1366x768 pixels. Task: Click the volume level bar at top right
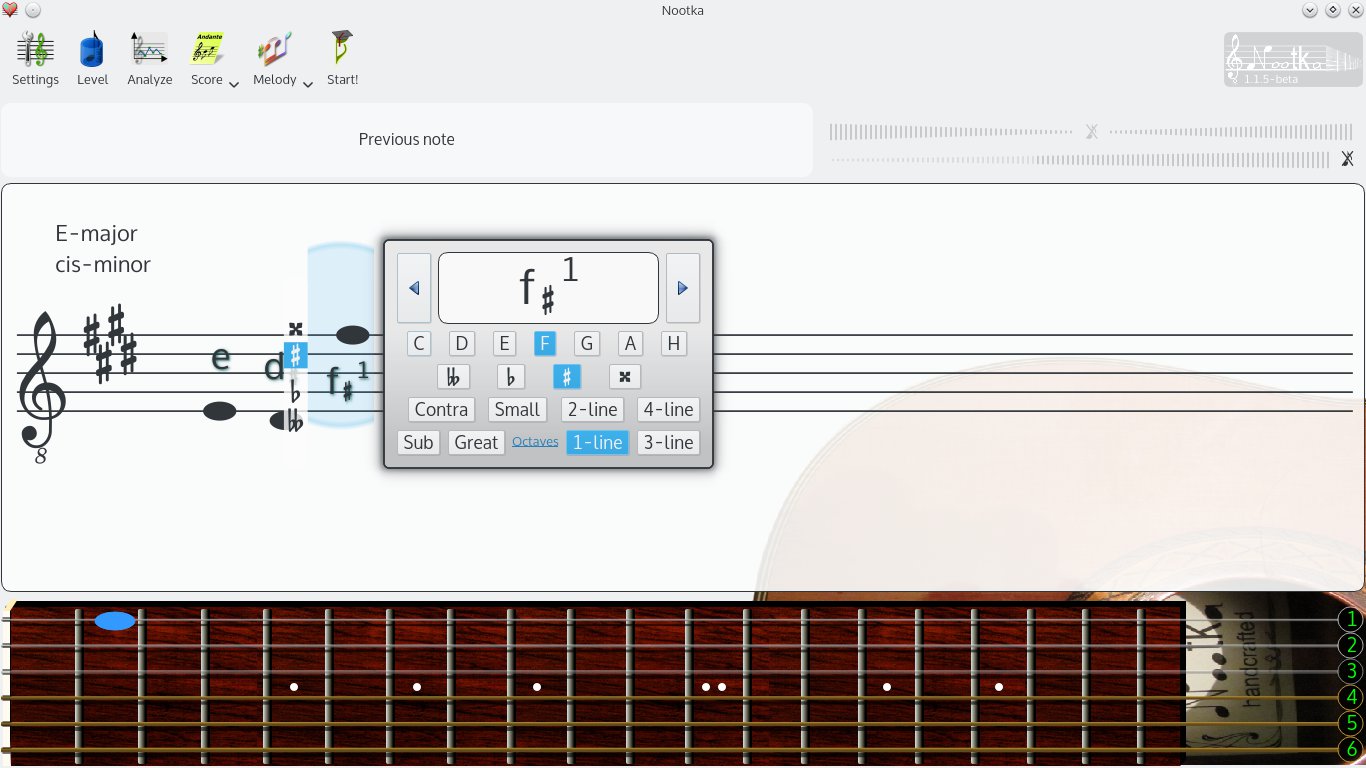tap(1090, 132)
